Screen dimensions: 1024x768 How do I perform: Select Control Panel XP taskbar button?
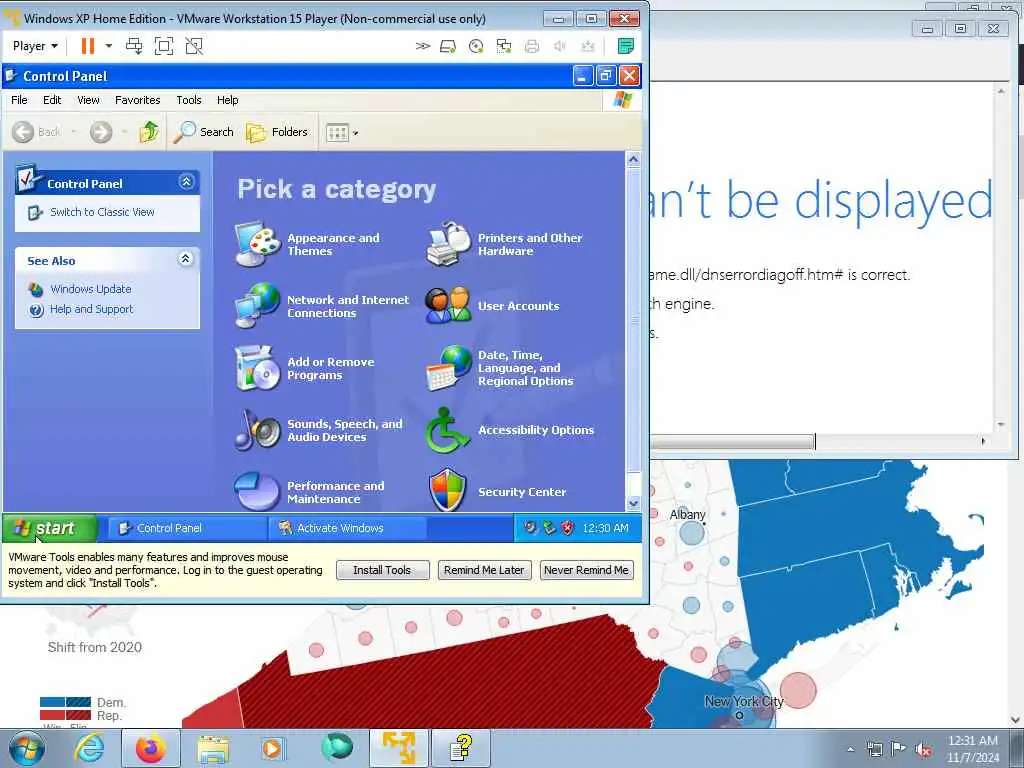187,528
